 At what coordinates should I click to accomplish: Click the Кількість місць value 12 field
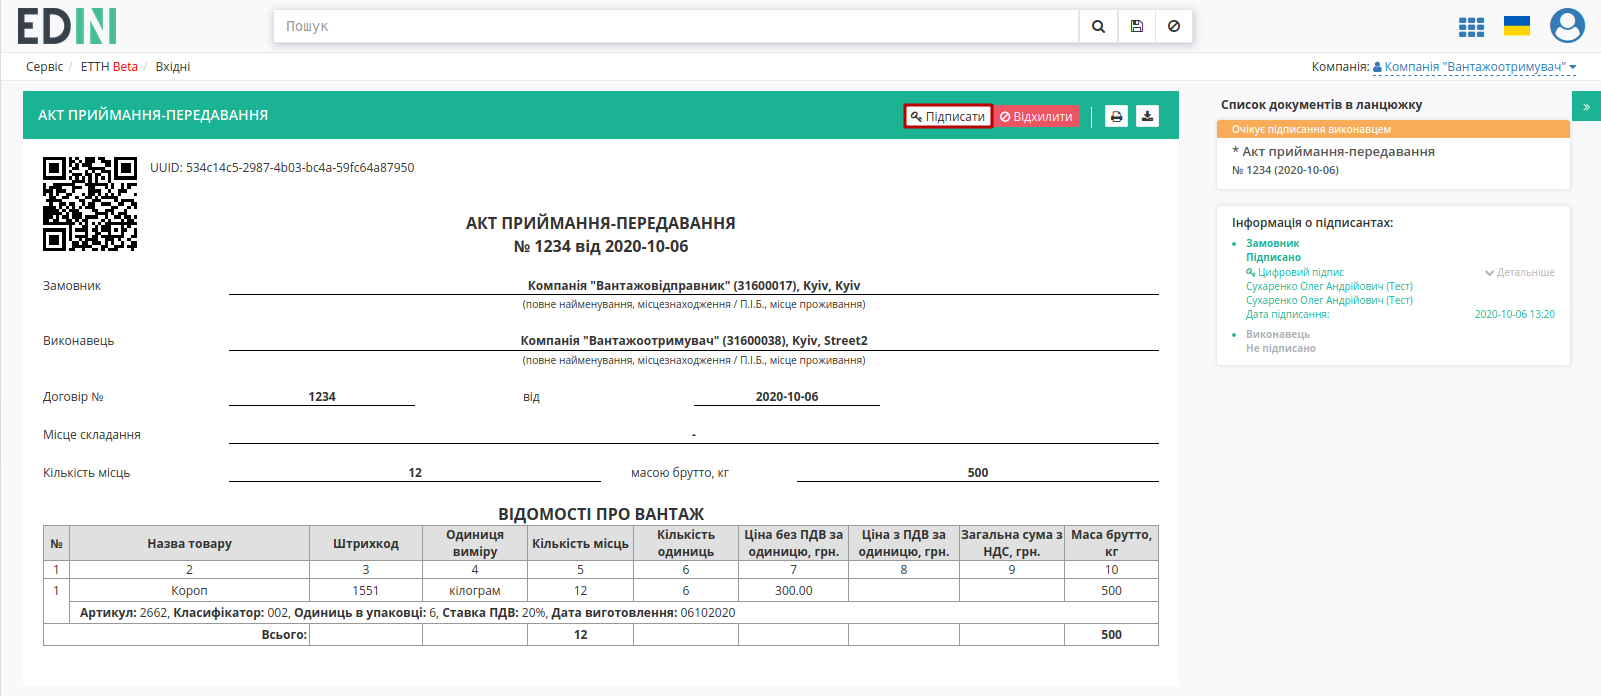[x=415, y=473]
